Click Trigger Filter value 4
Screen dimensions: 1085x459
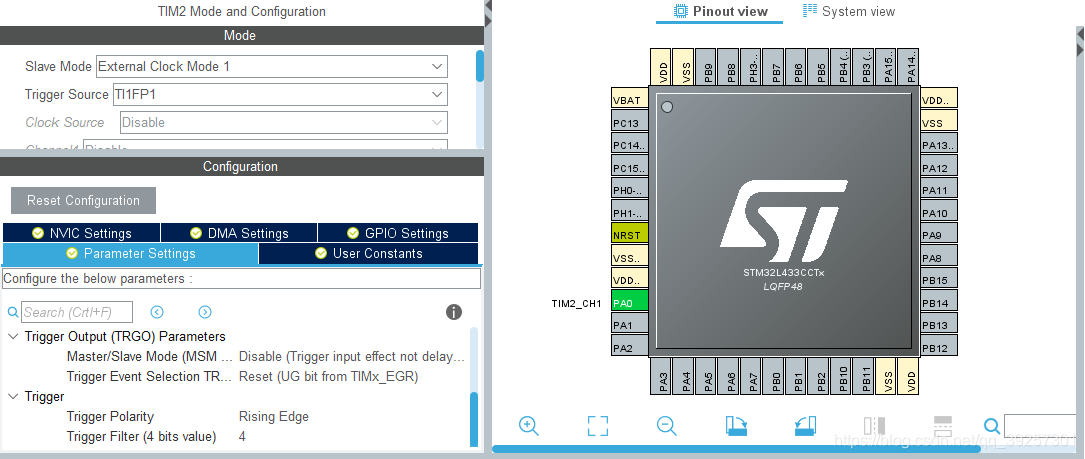(x=242, y=436)
